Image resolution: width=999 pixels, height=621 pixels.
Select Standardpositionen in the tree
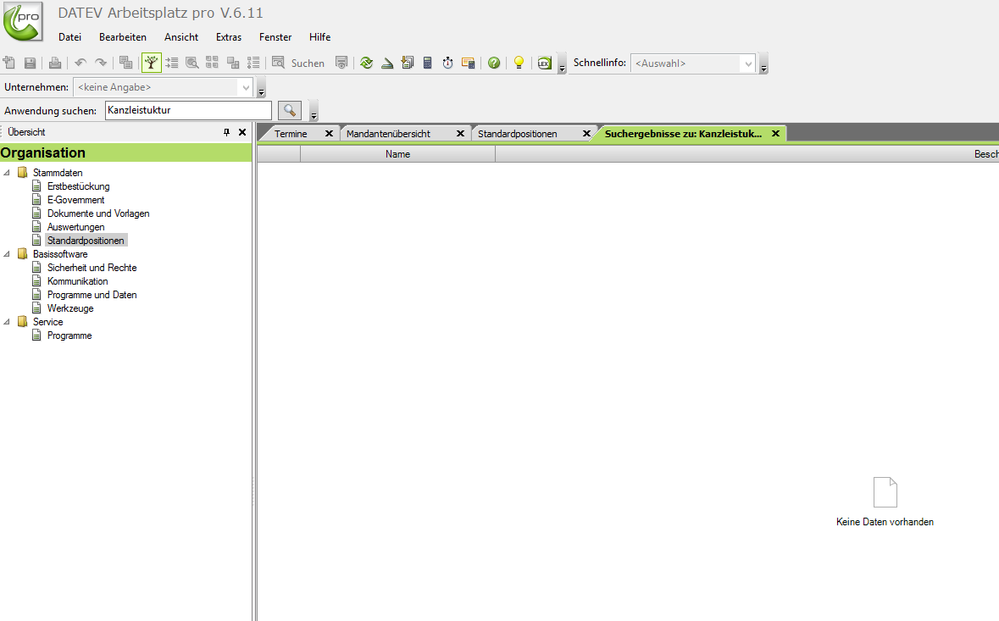pyautogui.click(x=86, y=241)
